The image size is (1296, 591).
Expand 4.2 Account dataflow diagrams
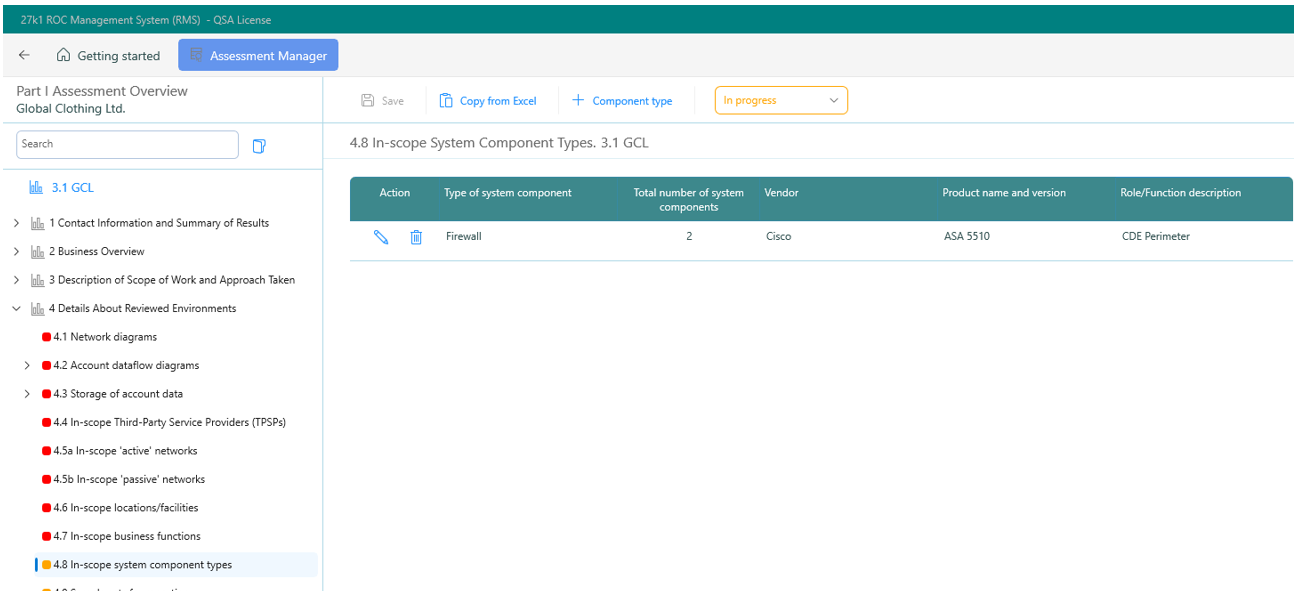[27, 366]
